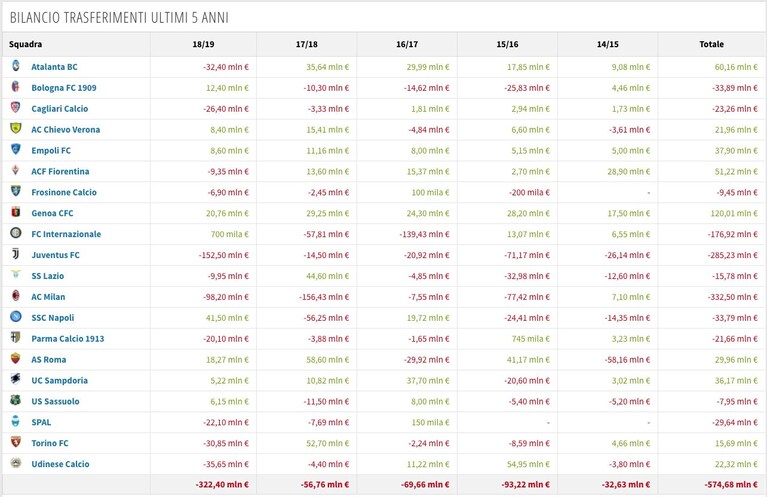Sort by the 15/16 column header
Viewport: 767px width, 497px height.
(507, 44)
